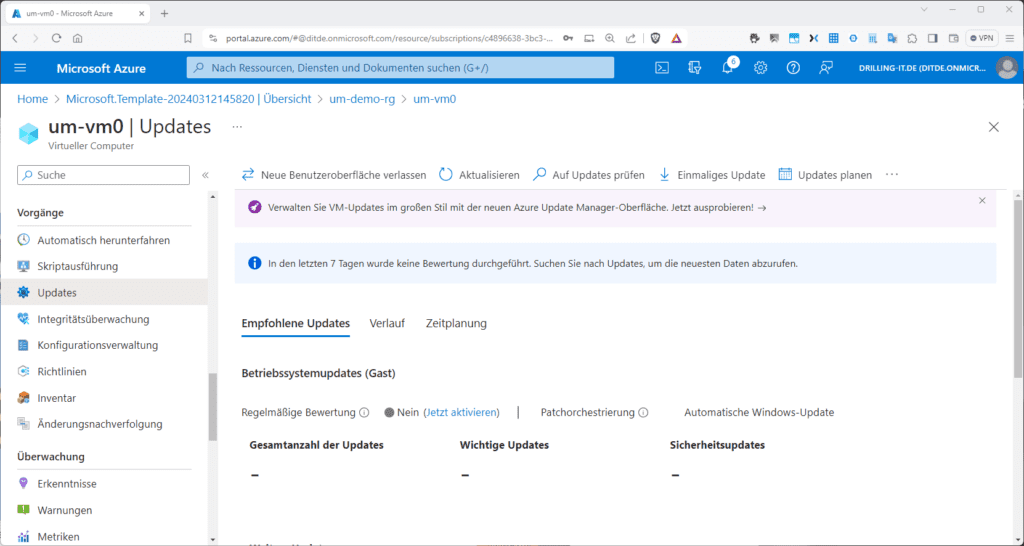1024x546 pixels.
Task: Reload the page with browser refresh button
Action: tap(56, 39)
